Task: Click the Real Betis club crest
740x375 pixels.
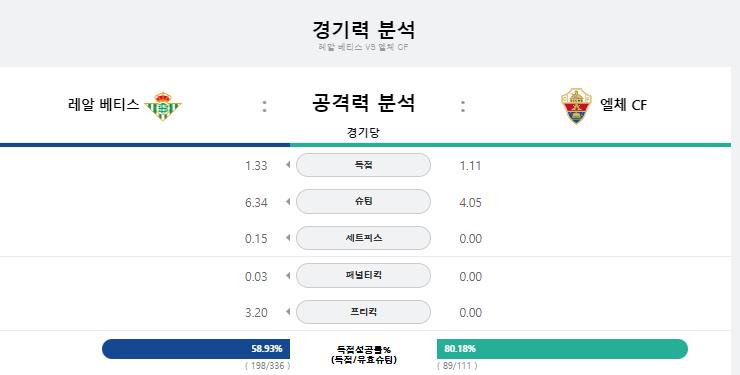Action: [x=162, y=106]
